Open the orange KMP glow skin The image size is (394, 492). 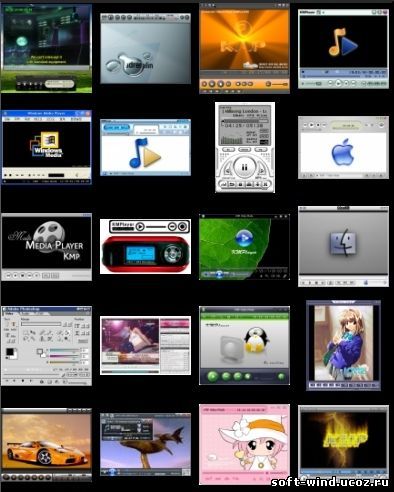click(244, 49)
